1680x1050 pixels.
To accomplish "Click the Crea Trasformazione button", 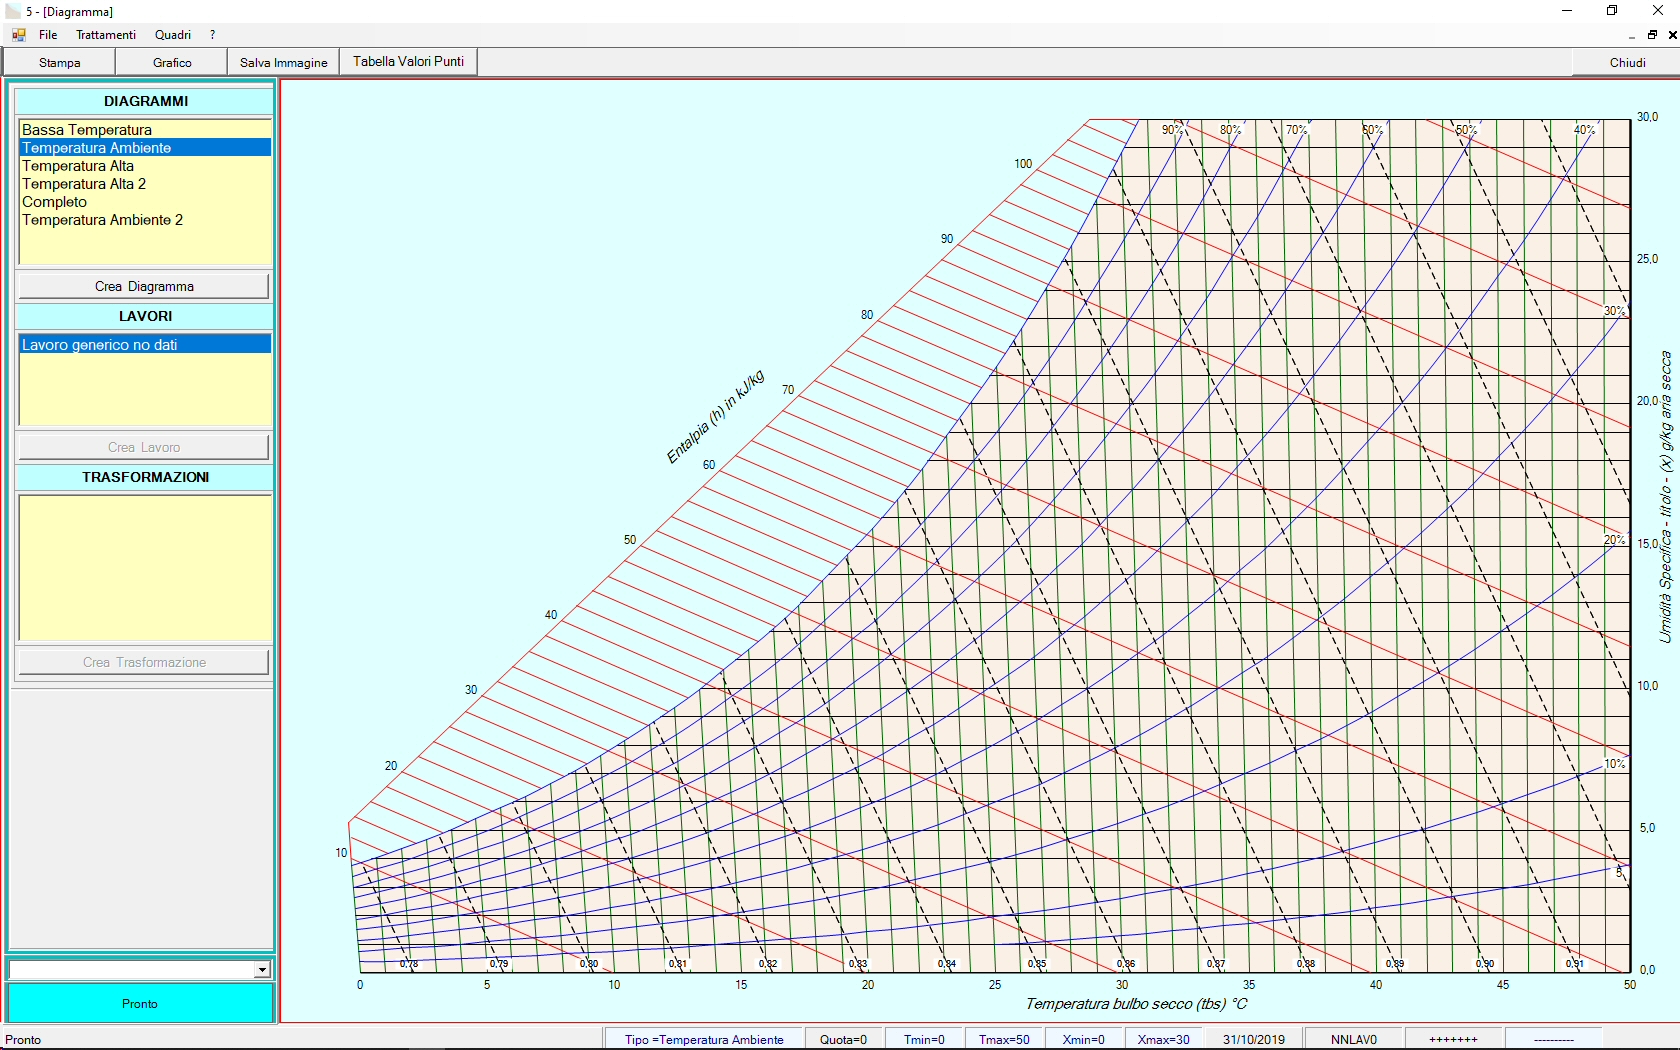I will [x=144, y=662].
